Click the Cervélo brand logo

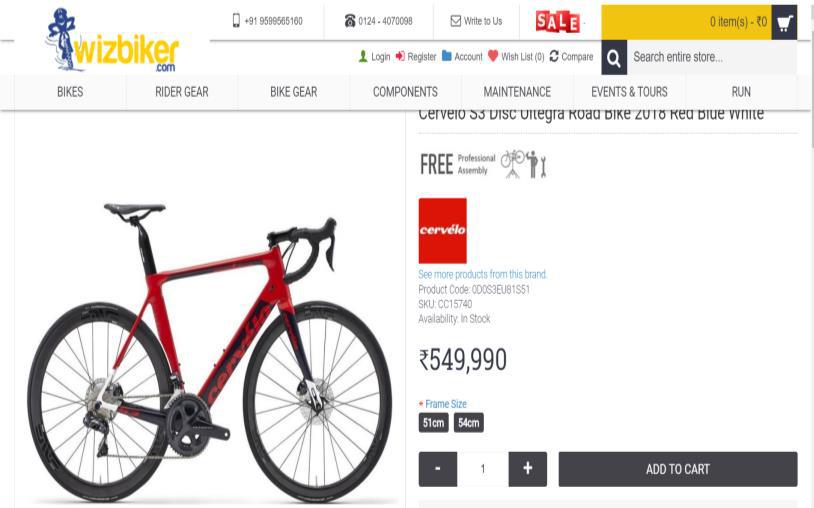click(442, 230)
